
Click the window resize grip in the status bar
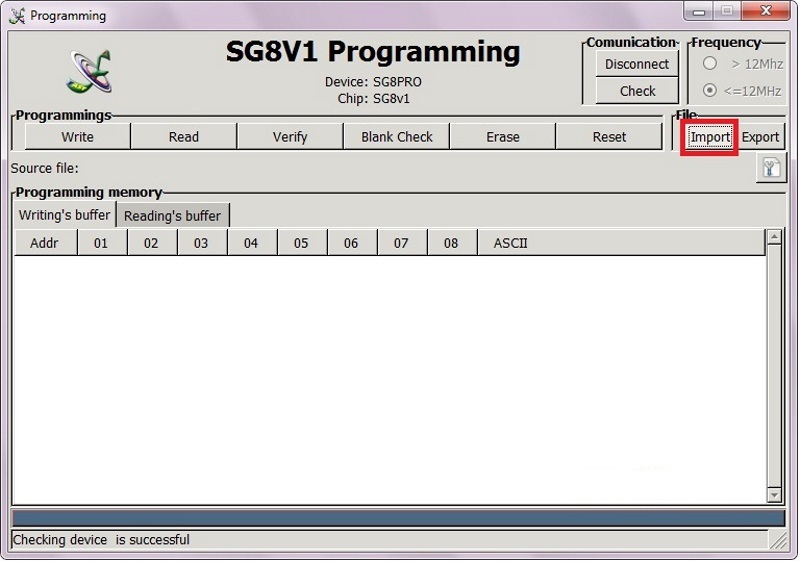(778, 541)
